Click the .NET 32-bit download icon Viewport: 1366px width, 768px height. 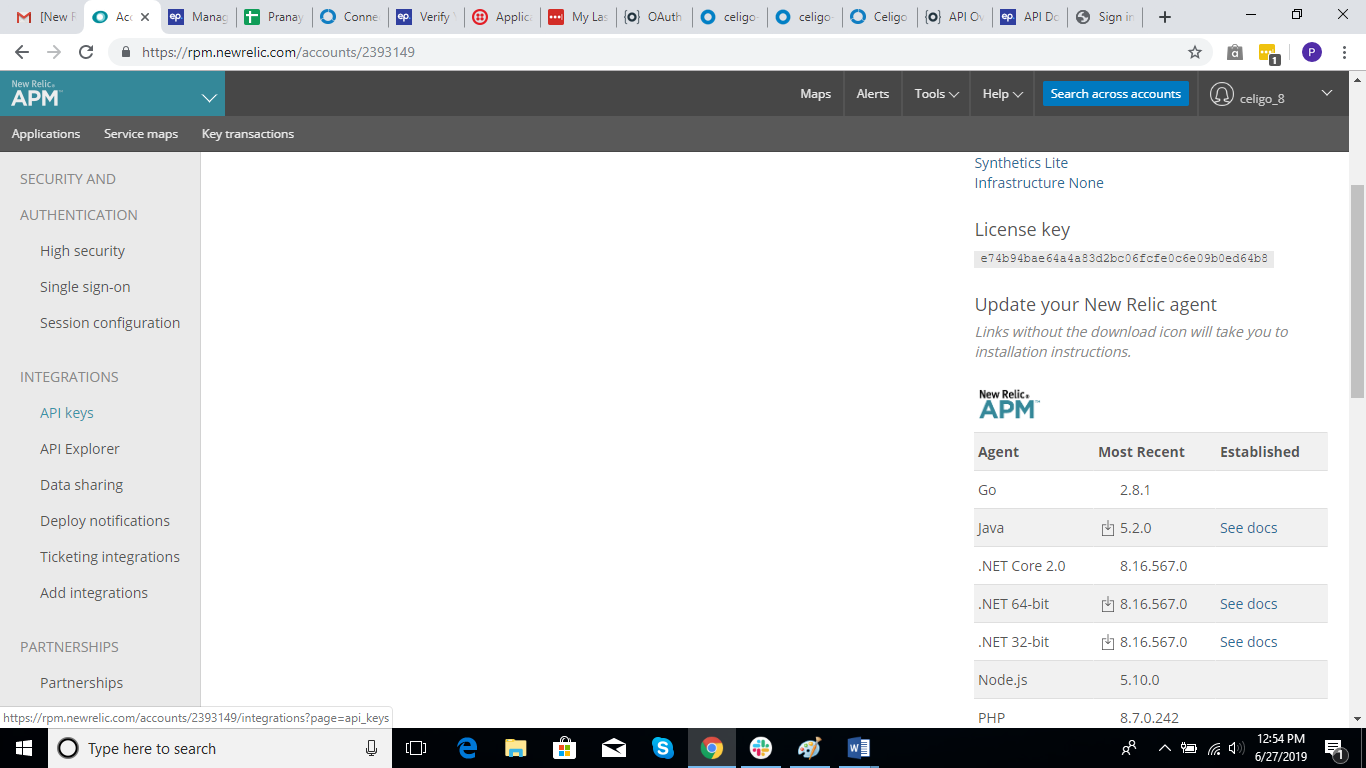(1108, 642)
